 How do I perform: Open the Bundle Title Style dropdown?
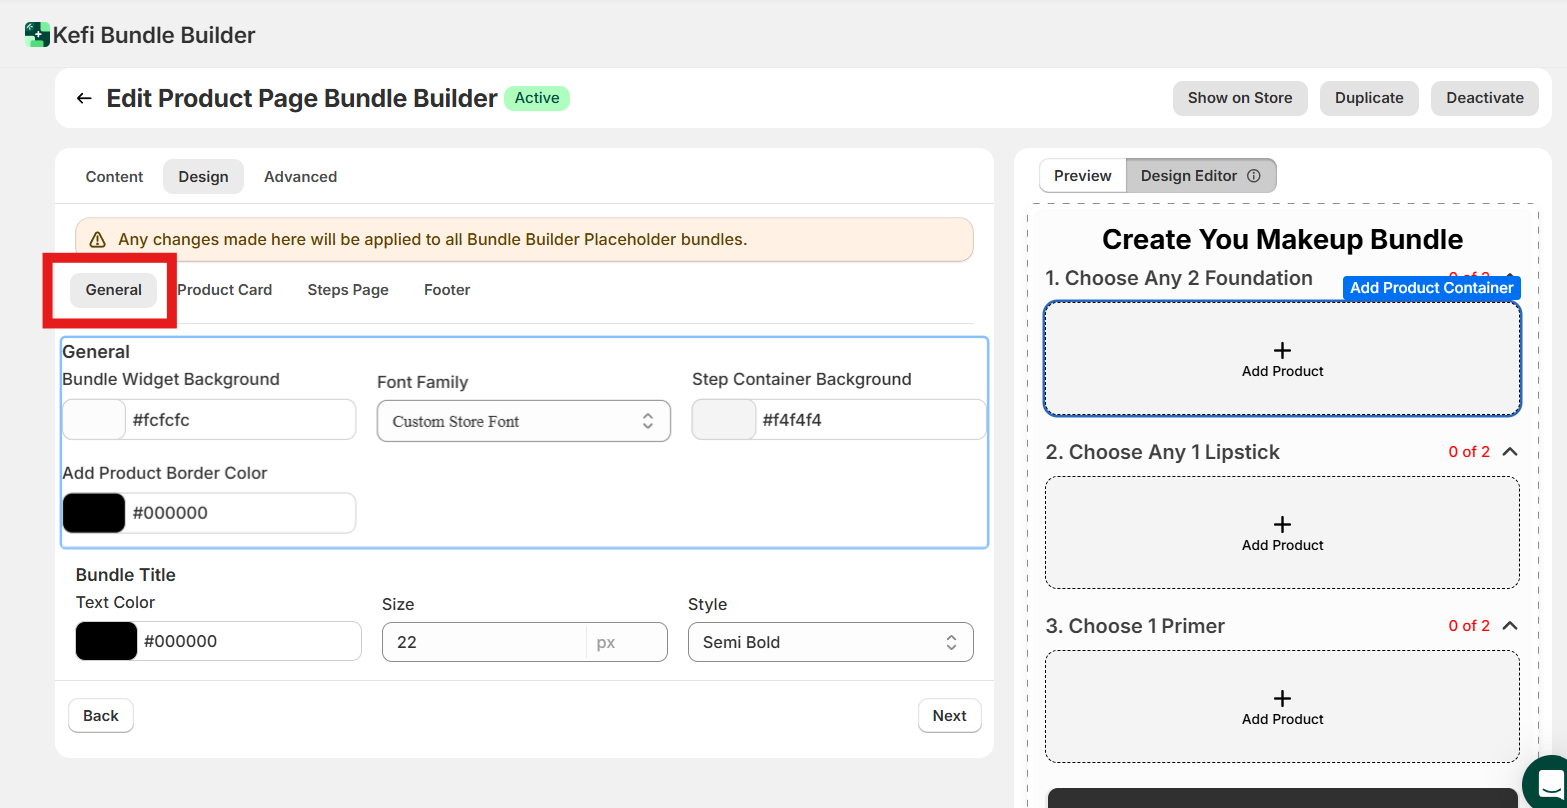830,642
